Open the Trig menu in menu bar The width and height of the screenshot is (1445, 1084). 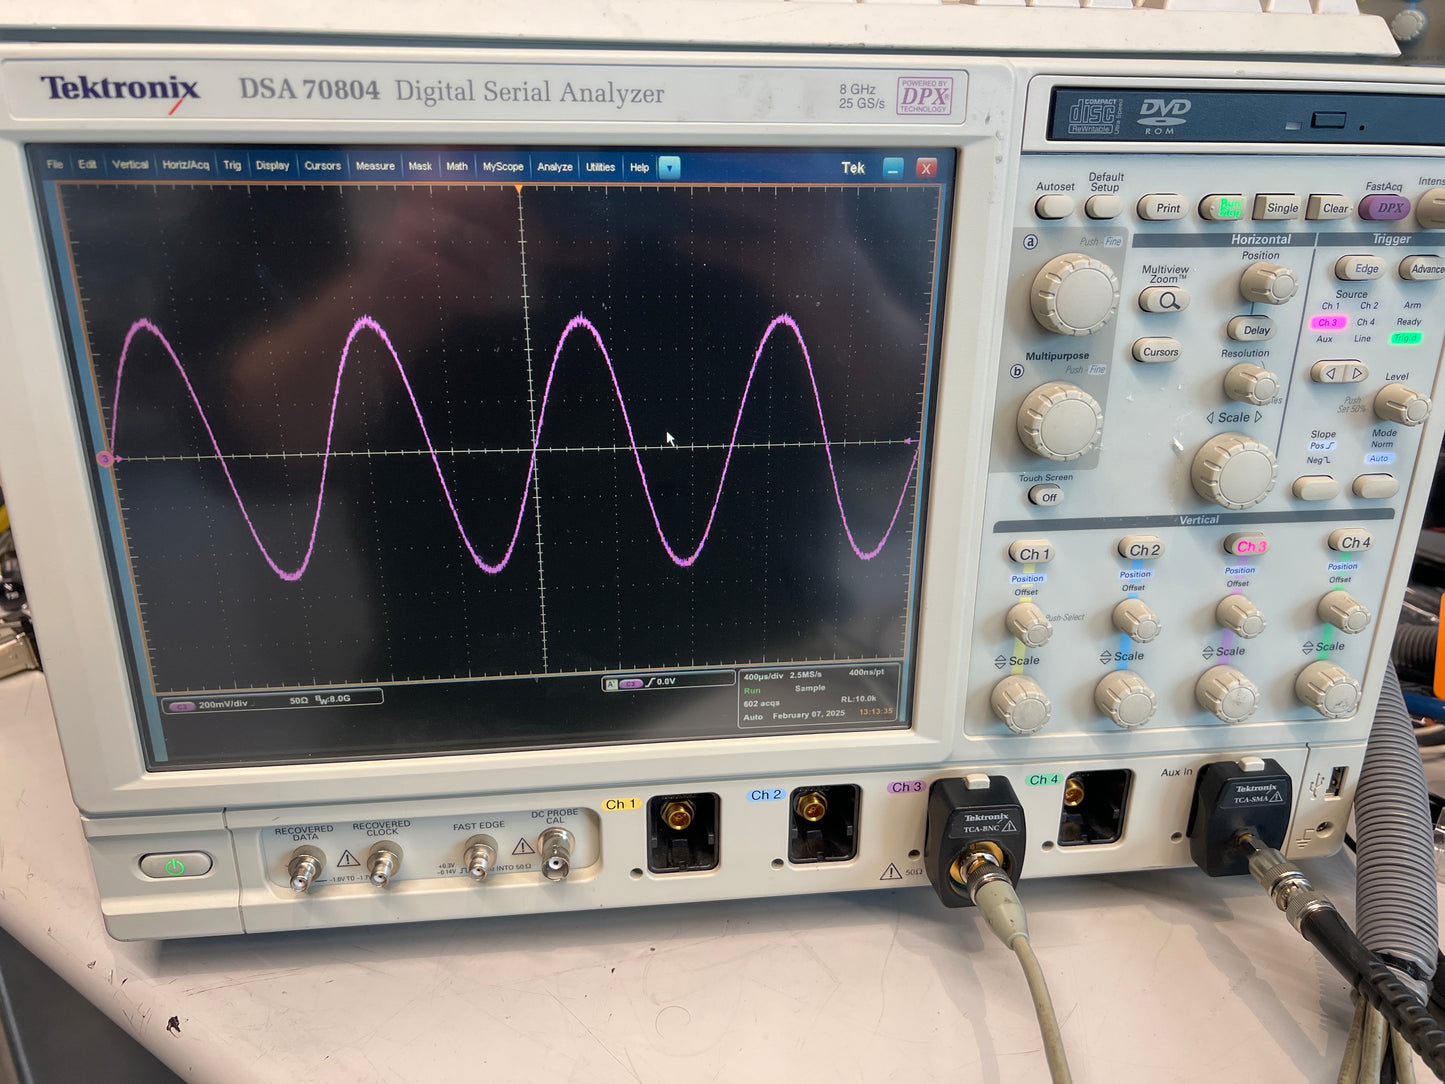[232, 165]
